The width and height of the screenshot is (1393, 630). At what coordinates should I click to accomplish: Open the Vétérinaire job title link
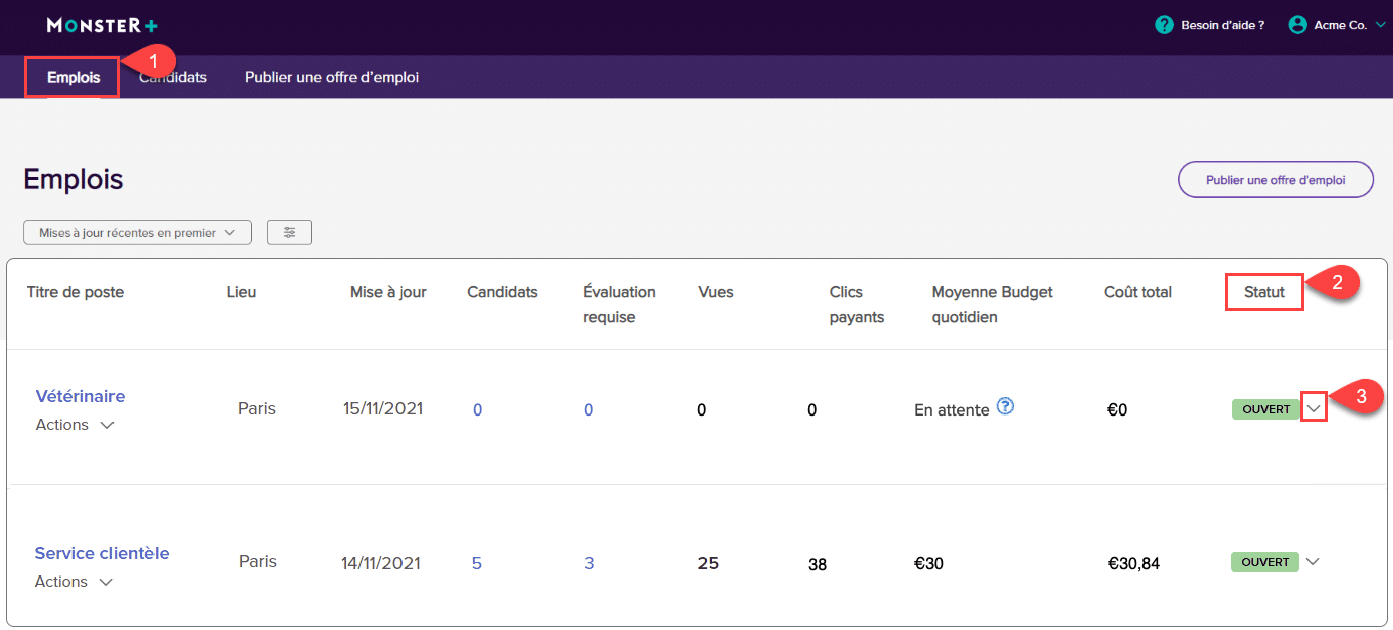[80, 396]
